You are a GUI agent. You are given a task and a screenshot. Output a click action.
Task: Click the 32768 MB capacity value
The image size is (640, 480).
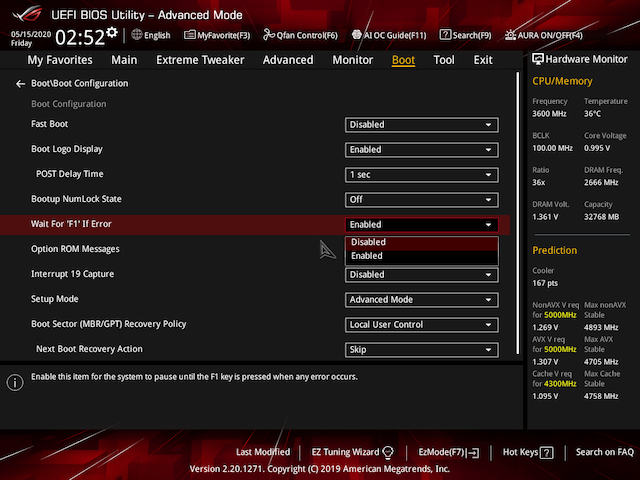[601, 217]
